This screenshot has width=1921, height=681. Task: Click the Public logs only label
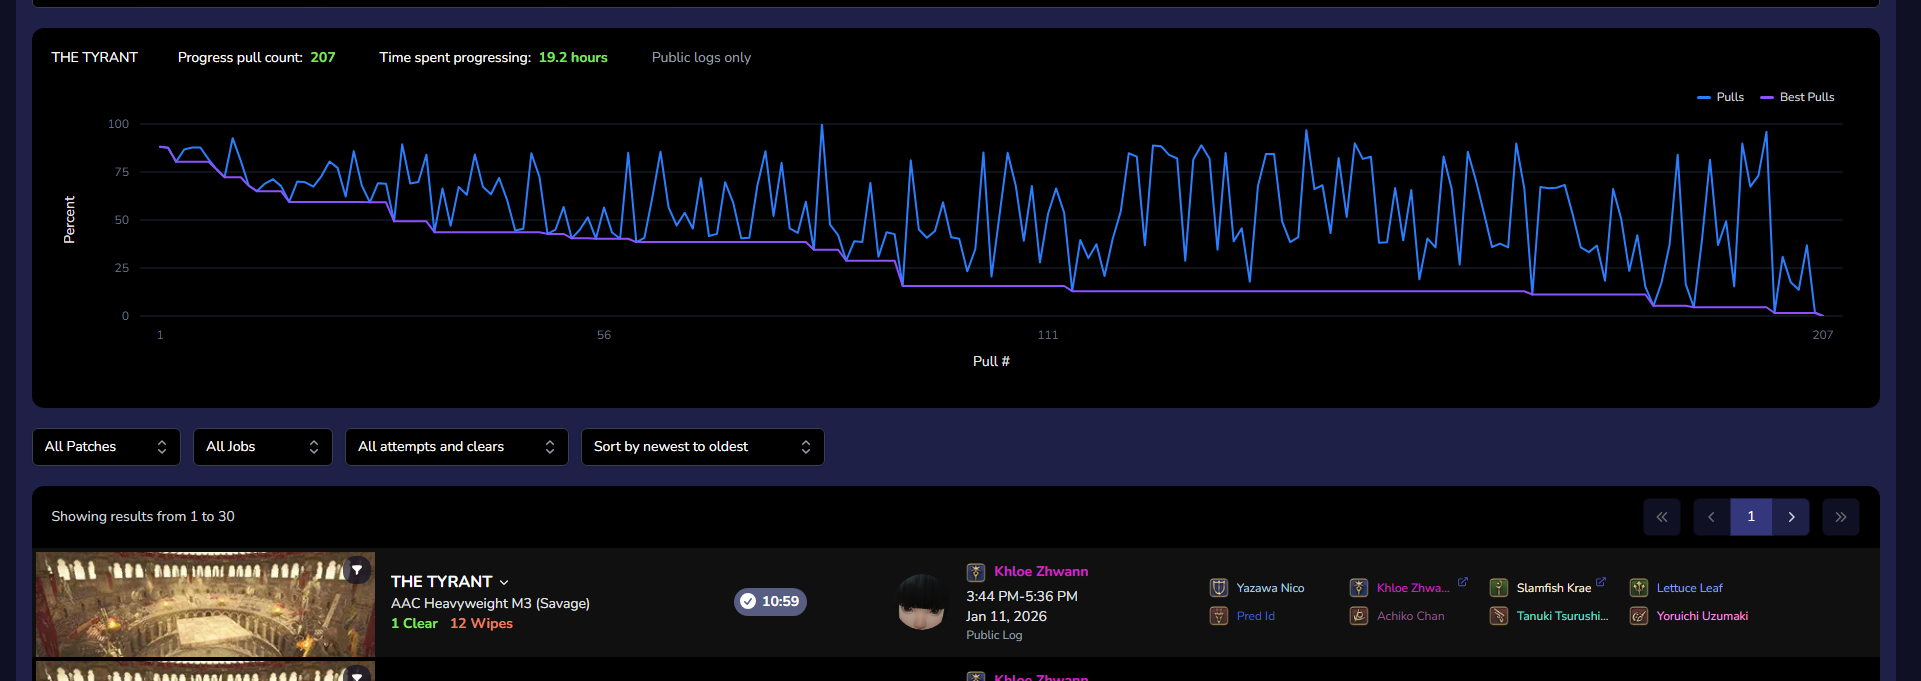click(x=701, y=57)
